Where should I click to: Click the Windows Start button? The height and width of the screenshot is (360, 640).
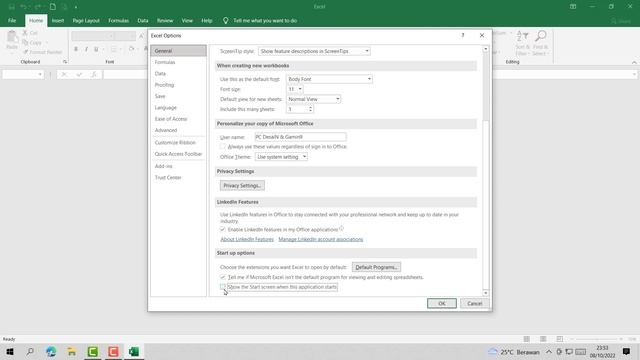(x=10, y=351)
